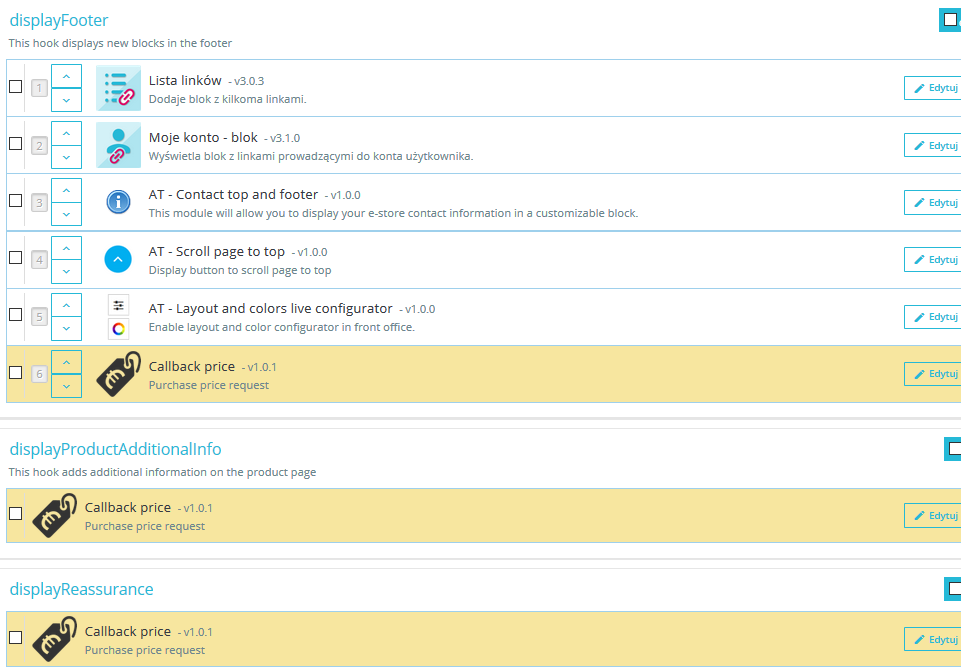This screenshot has width=961, height=667.
Task: Click Callback price tag icon in displayProductAdditionalInfo
Action: [55, 516]
